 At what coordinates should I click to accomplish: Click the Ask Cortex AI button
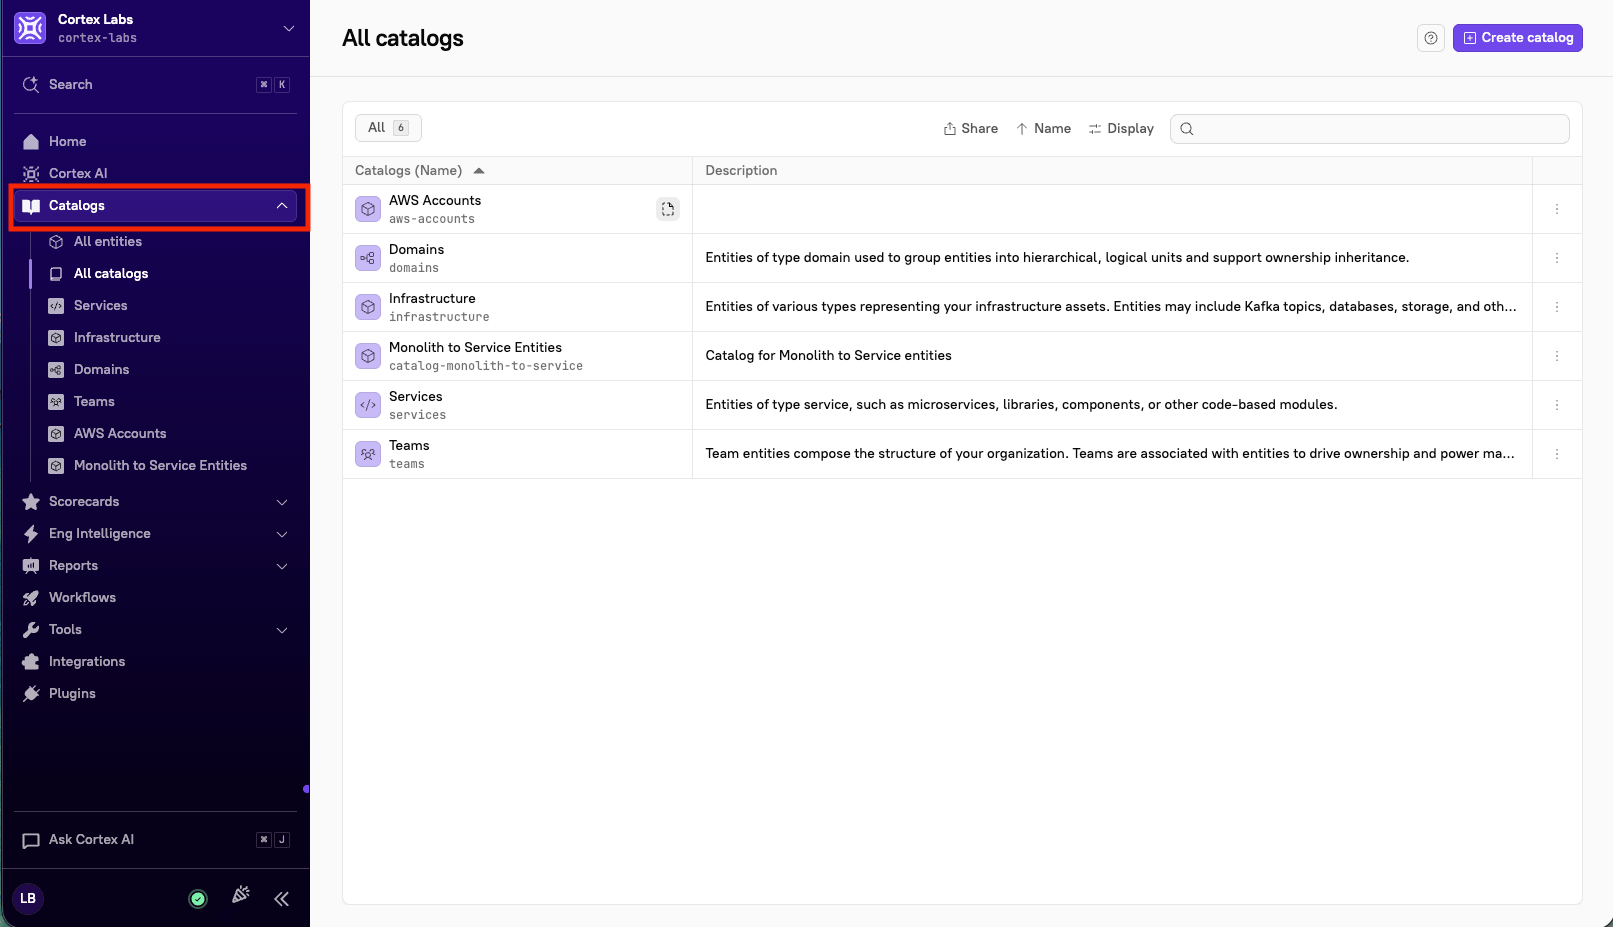[x=155, y=840]
